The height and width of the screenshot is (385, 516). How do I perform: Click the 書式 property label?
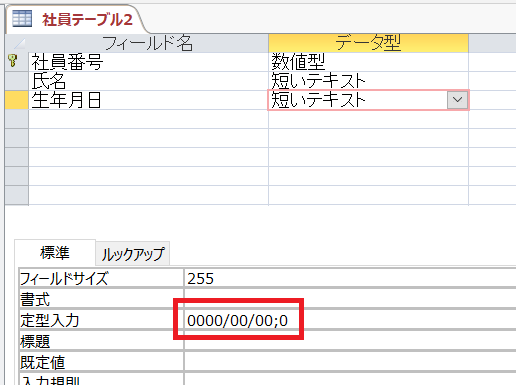point(101,299)
